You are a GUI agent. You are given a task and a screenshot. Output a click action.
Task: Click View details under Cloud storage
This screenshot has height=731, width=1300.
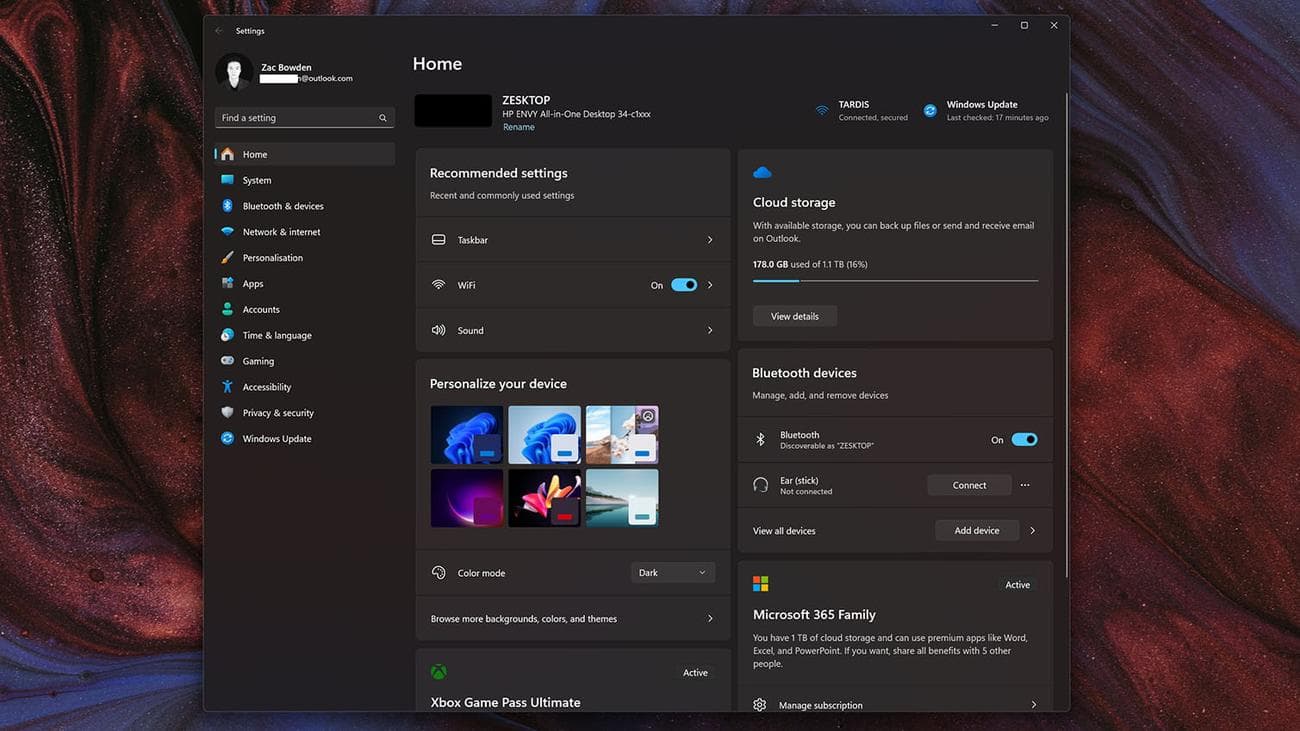click(x=794, y=315)
